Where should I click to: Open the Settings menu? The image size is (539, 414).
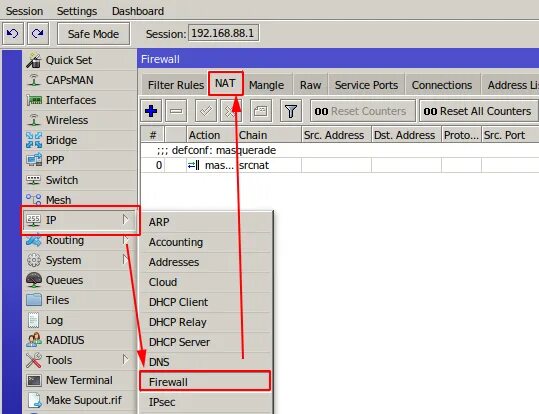pos(77,11)
